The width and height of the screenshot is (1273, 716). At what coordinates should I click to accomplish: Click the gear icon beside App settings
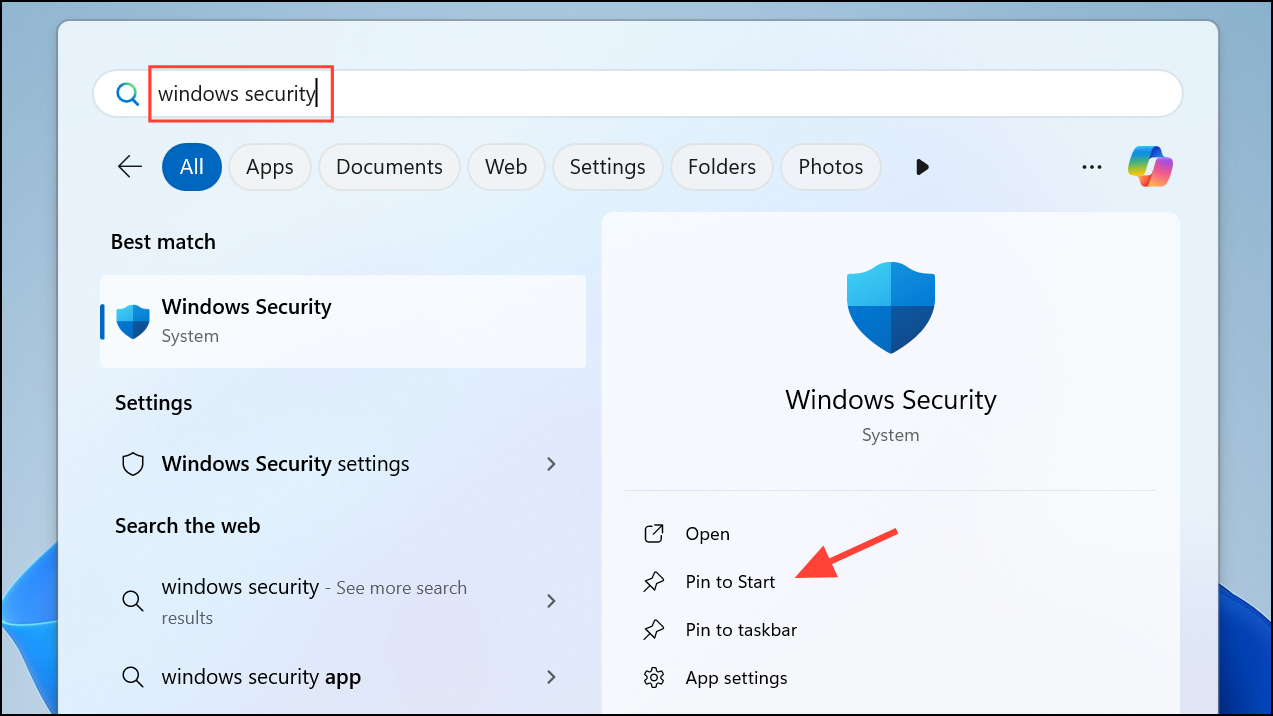click(x=654, y=678)
